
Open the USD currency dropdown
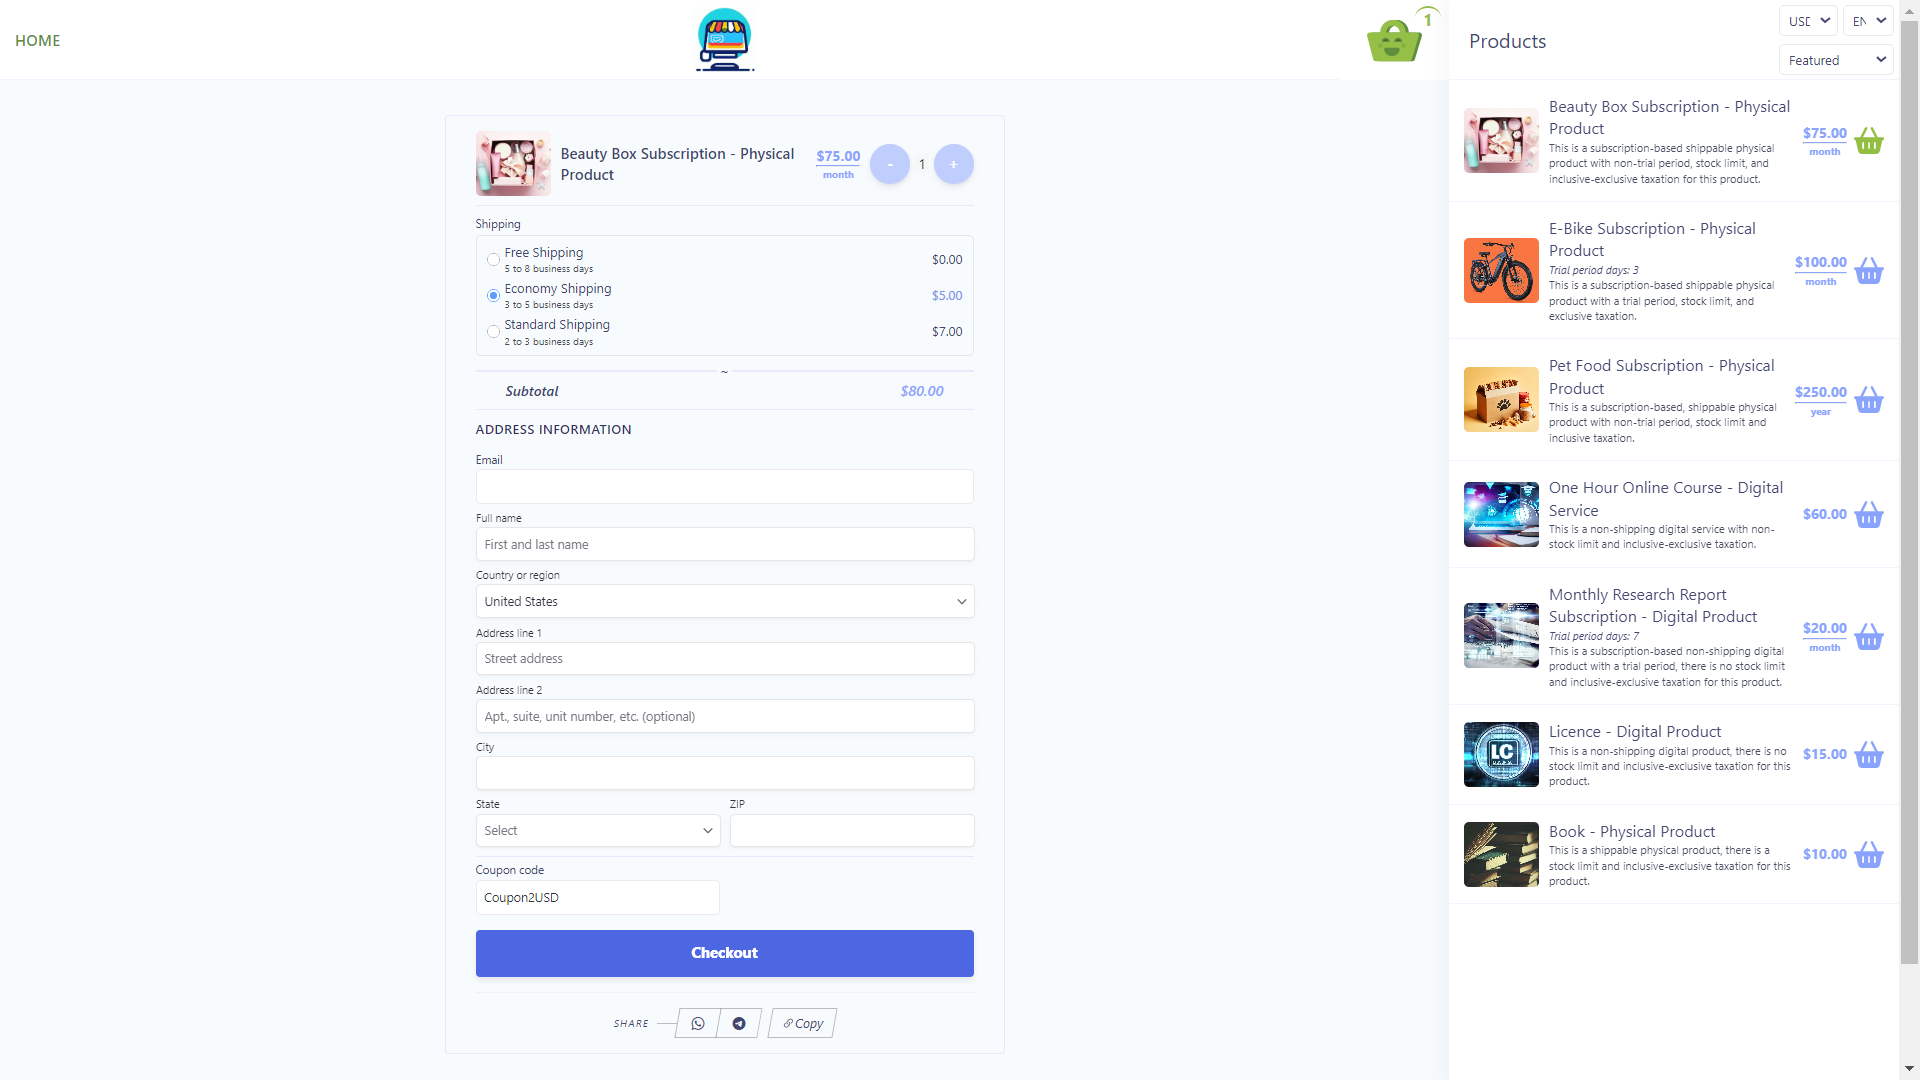1808,21
